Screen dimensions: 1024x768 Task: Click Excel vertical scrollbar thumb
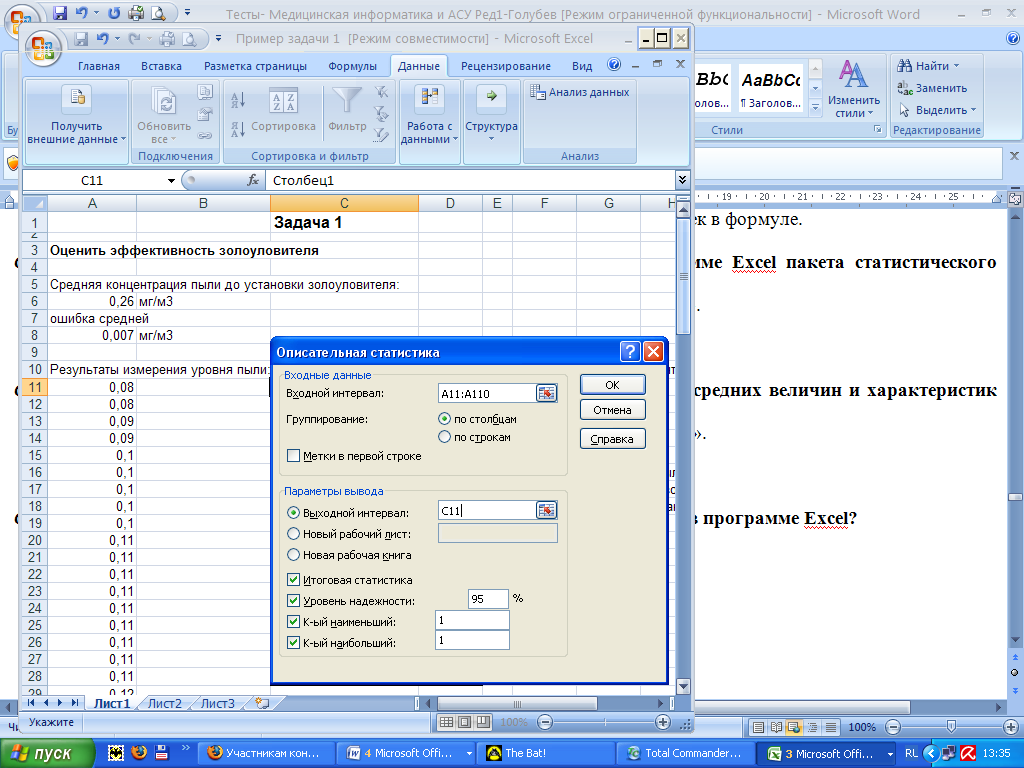coord(683,276)
